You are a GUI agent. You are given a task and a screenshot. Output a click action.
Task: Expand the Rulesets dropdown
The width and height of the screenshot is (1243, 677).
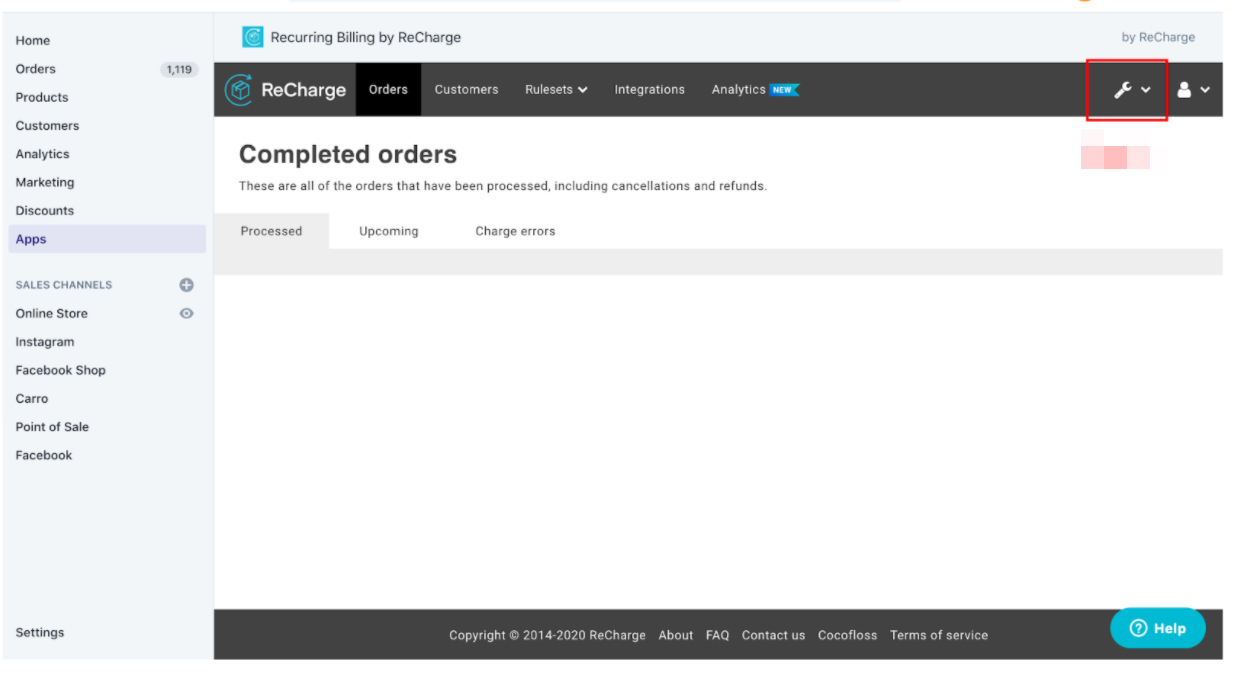pos(556,90)
